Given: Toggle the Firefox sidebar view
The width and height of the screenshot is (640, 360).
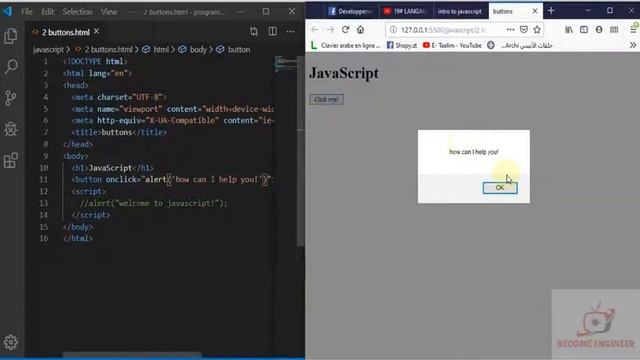Looking at the screenshot, I should (x=584, y=30).
